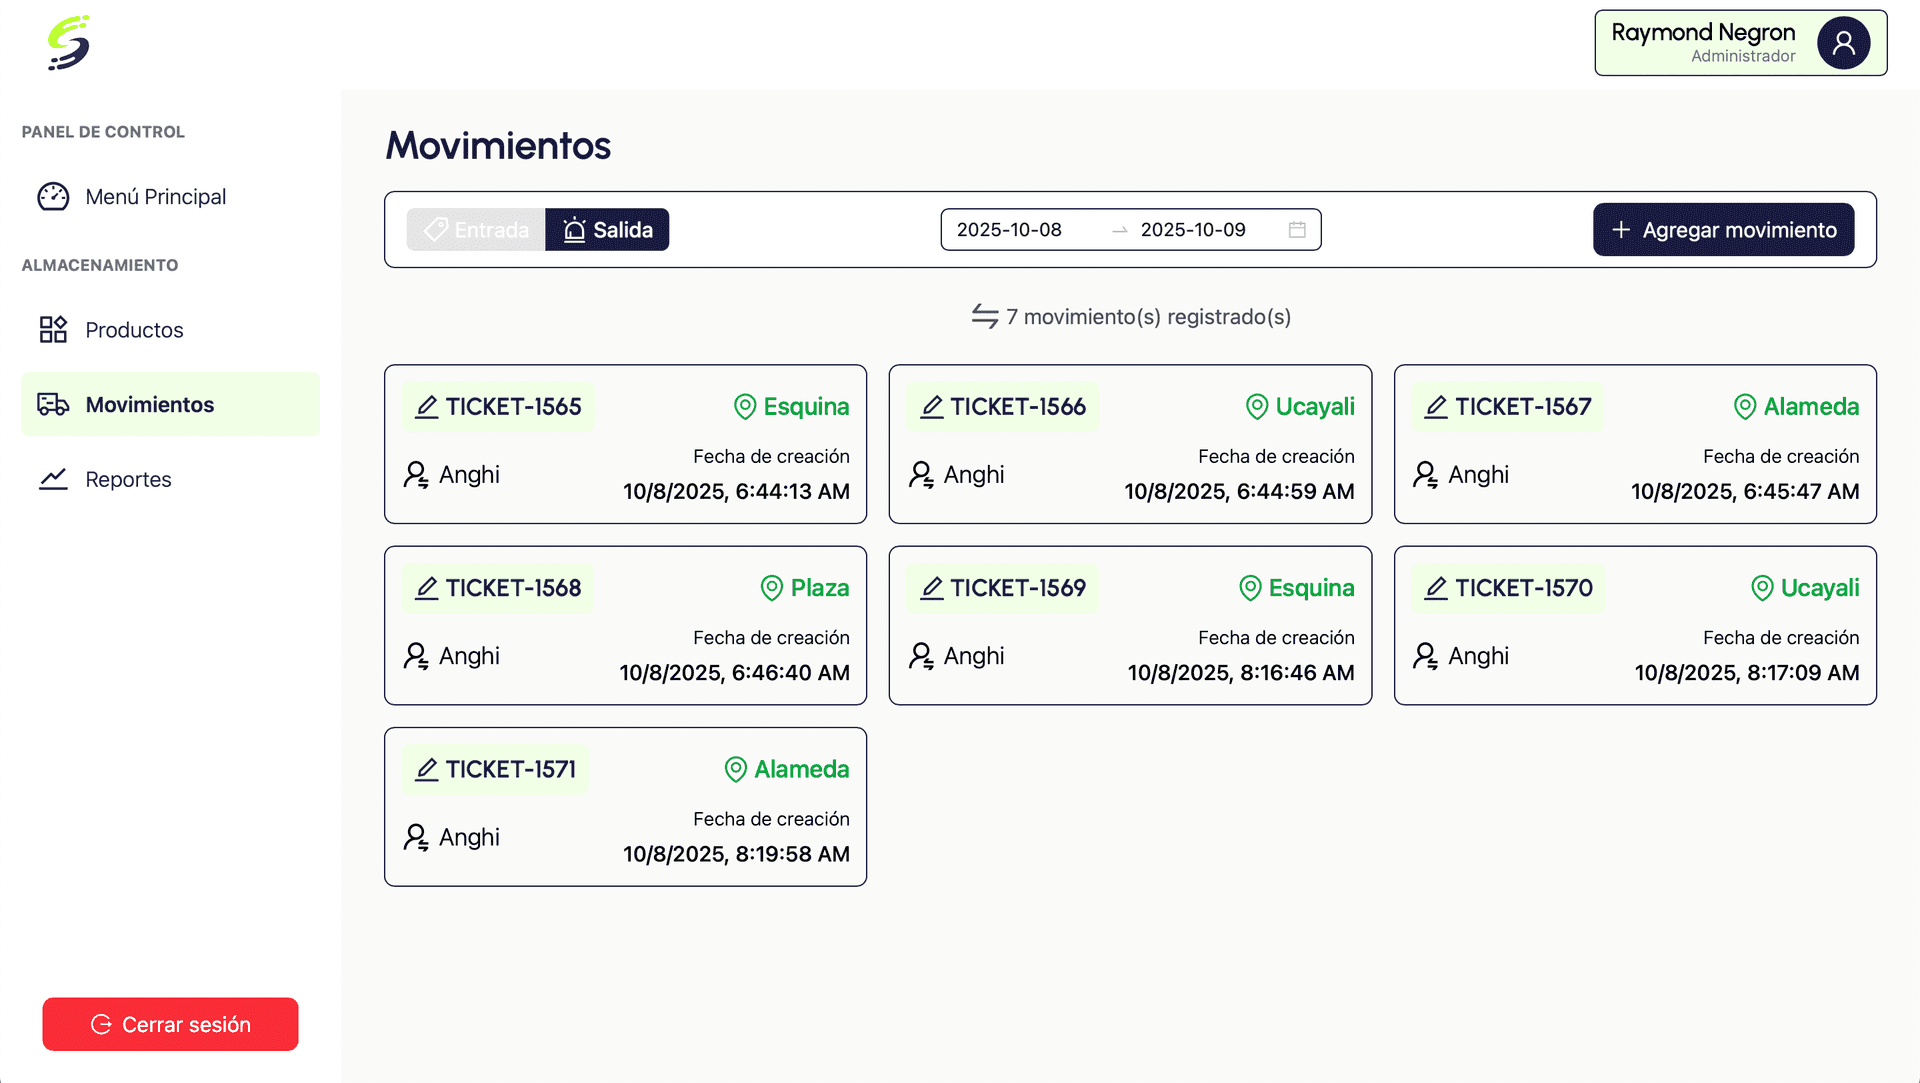The image size is (1920, 1083).
Task: Click the location pin beside Ucayali on TICKET-1566
Action: (x=1256, y=407)
